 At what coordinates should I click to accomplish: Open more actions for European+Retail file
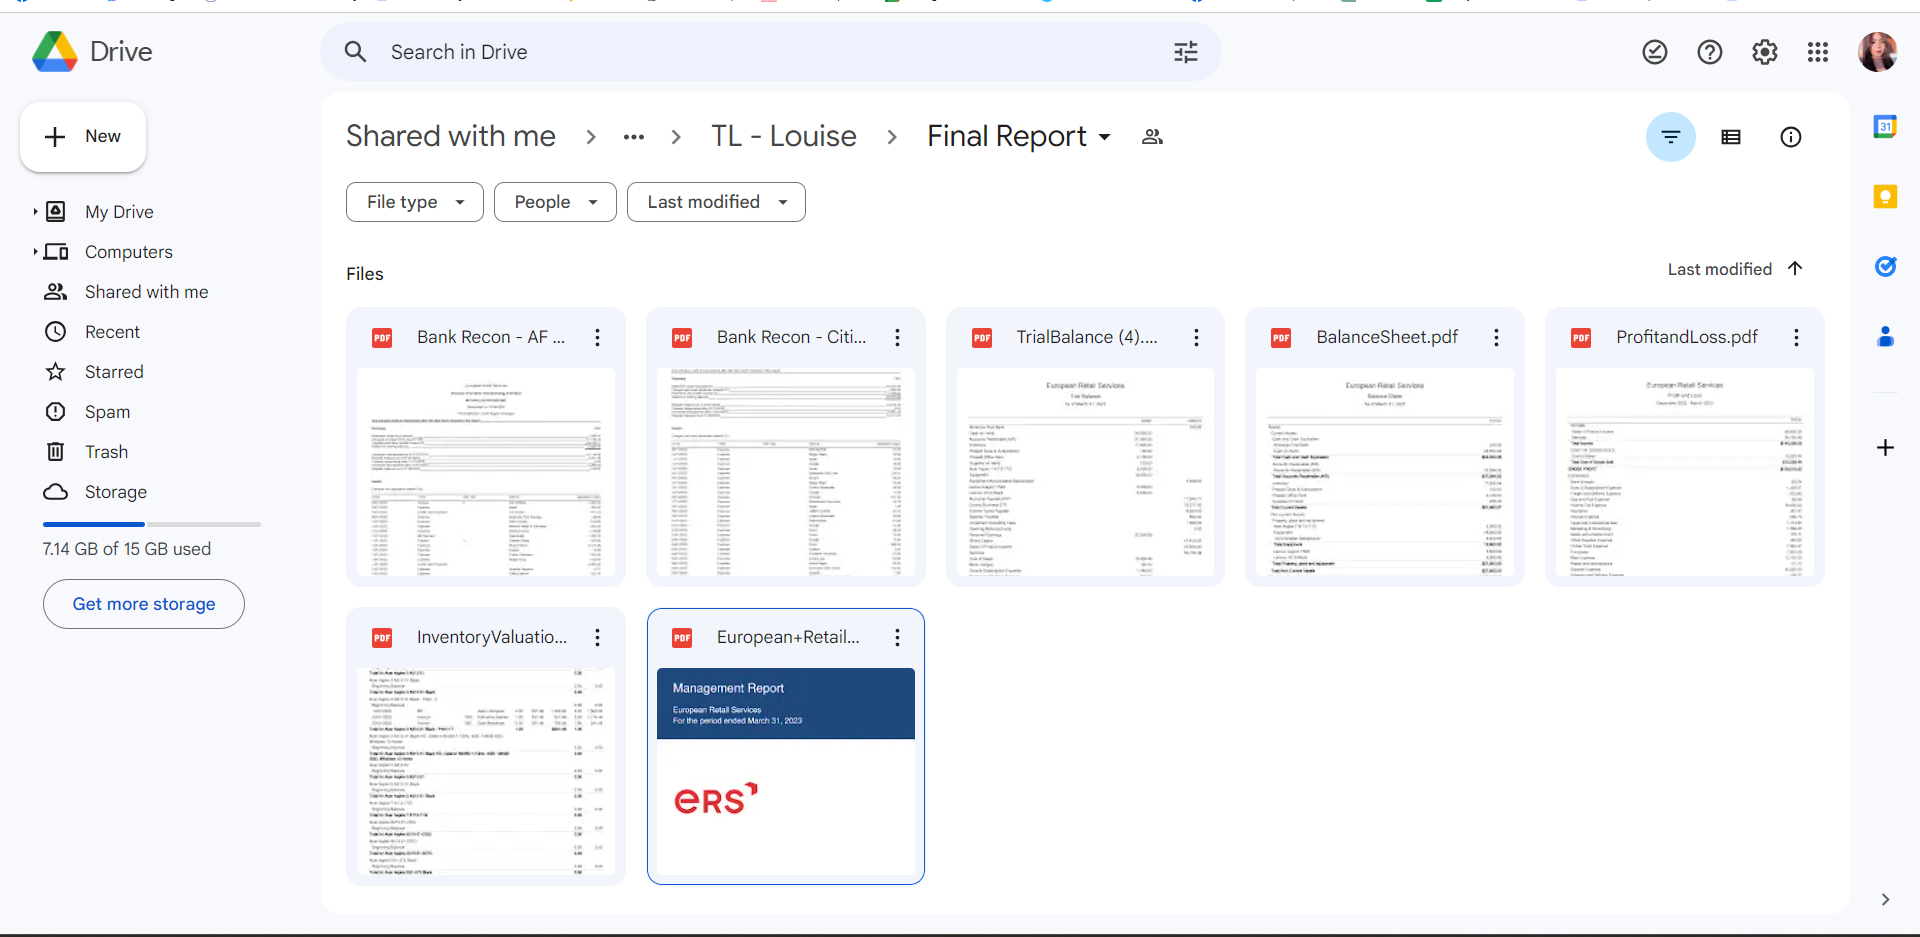click(x=897, y=637)
